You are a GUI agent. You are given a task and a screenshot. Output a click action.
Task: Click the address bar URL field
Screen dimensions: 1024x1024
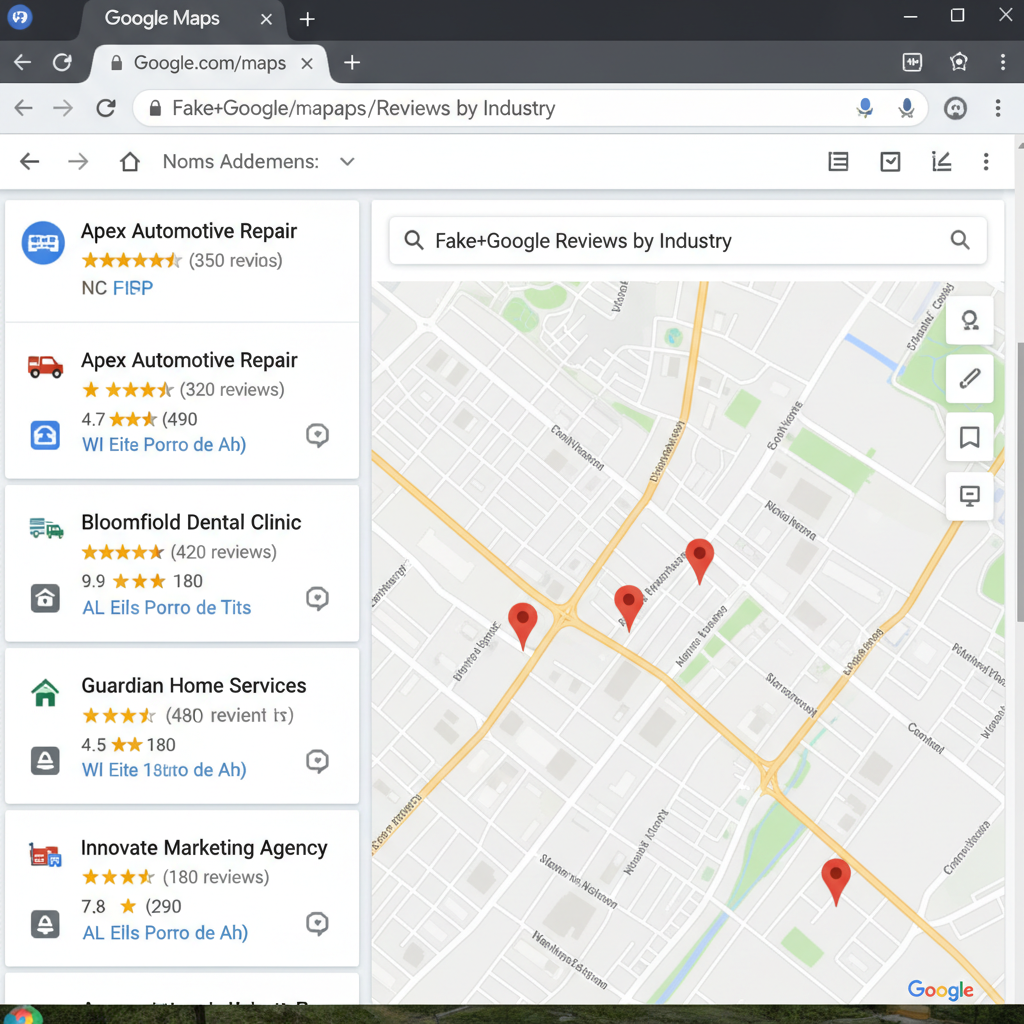pos(529,108)
